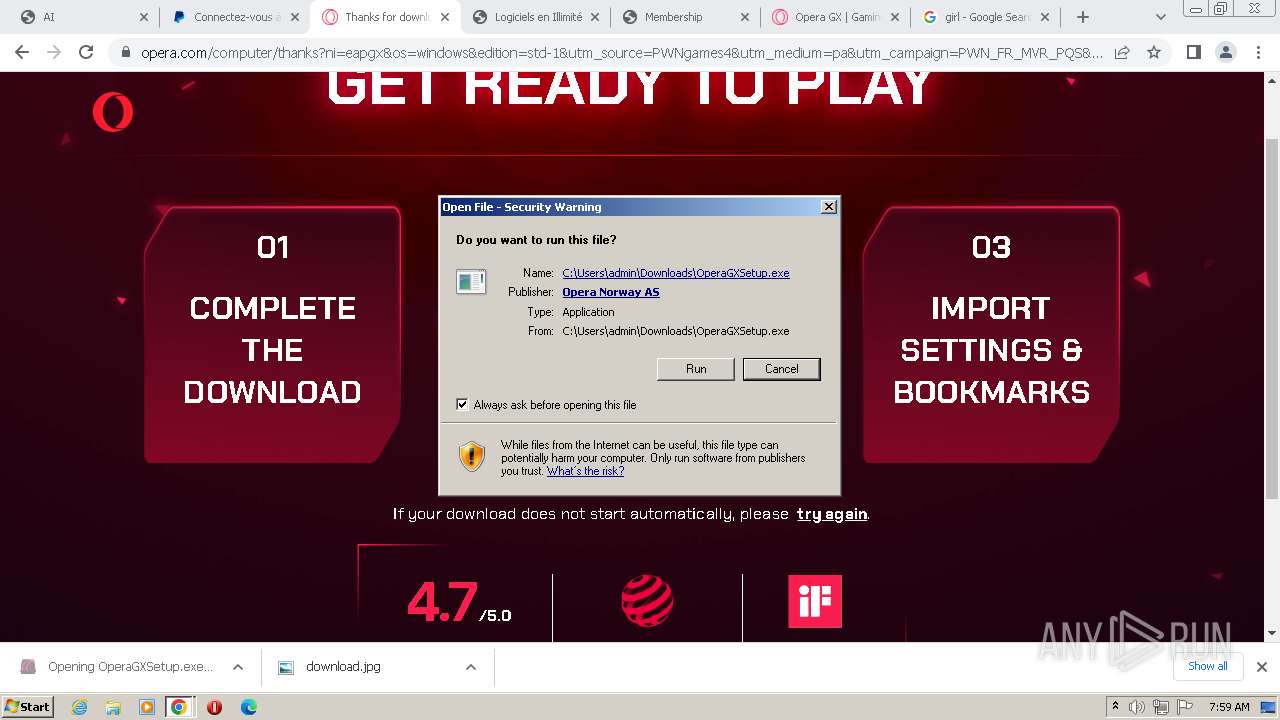Open Windows Explorer folder from the taskbar
Screen dimensions: 1280x720
click(x=113, y=707)
